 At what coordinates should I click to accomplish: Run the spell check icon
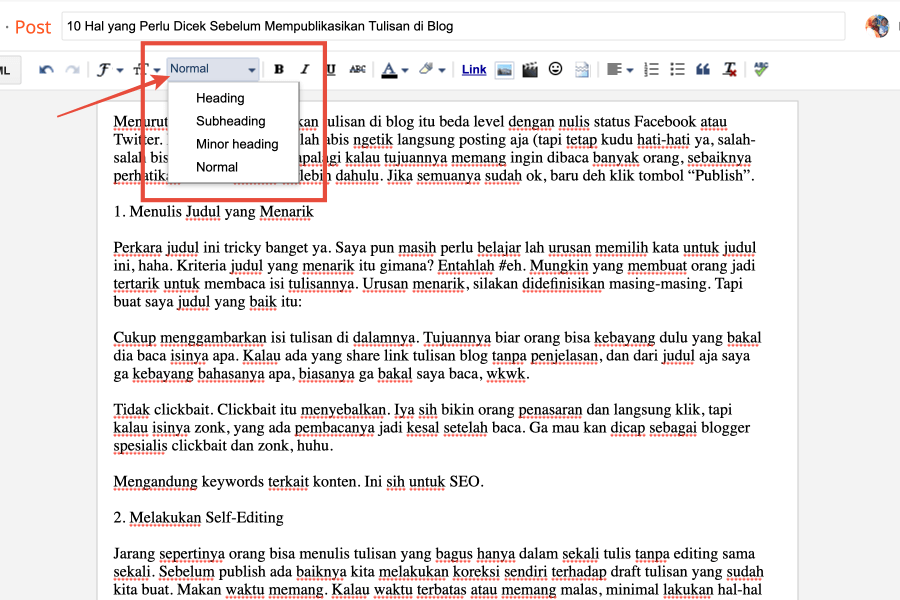[761, 69]
